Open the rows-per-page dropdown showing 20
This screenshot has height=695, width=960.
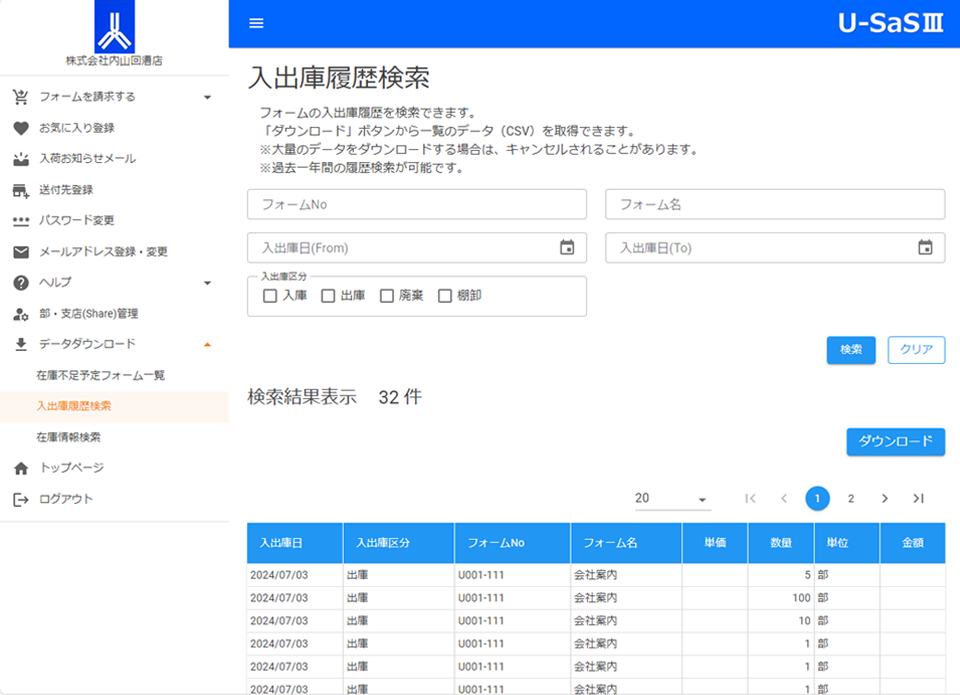pos(672,498)
